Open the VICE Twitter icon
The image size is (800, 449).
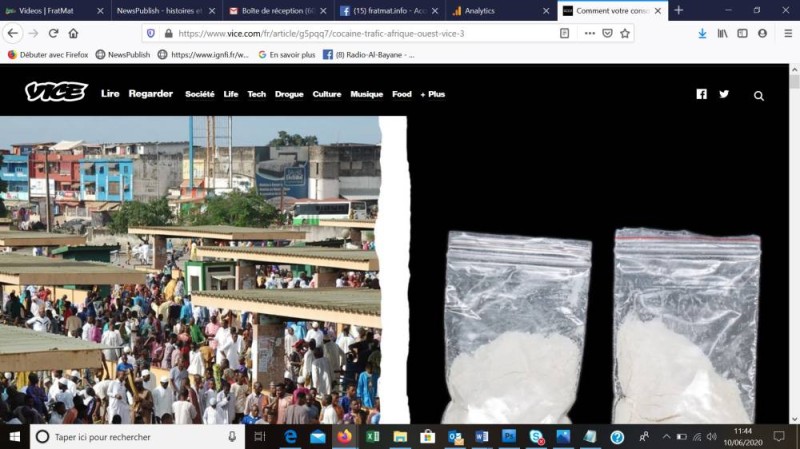(x=724, y=94)
